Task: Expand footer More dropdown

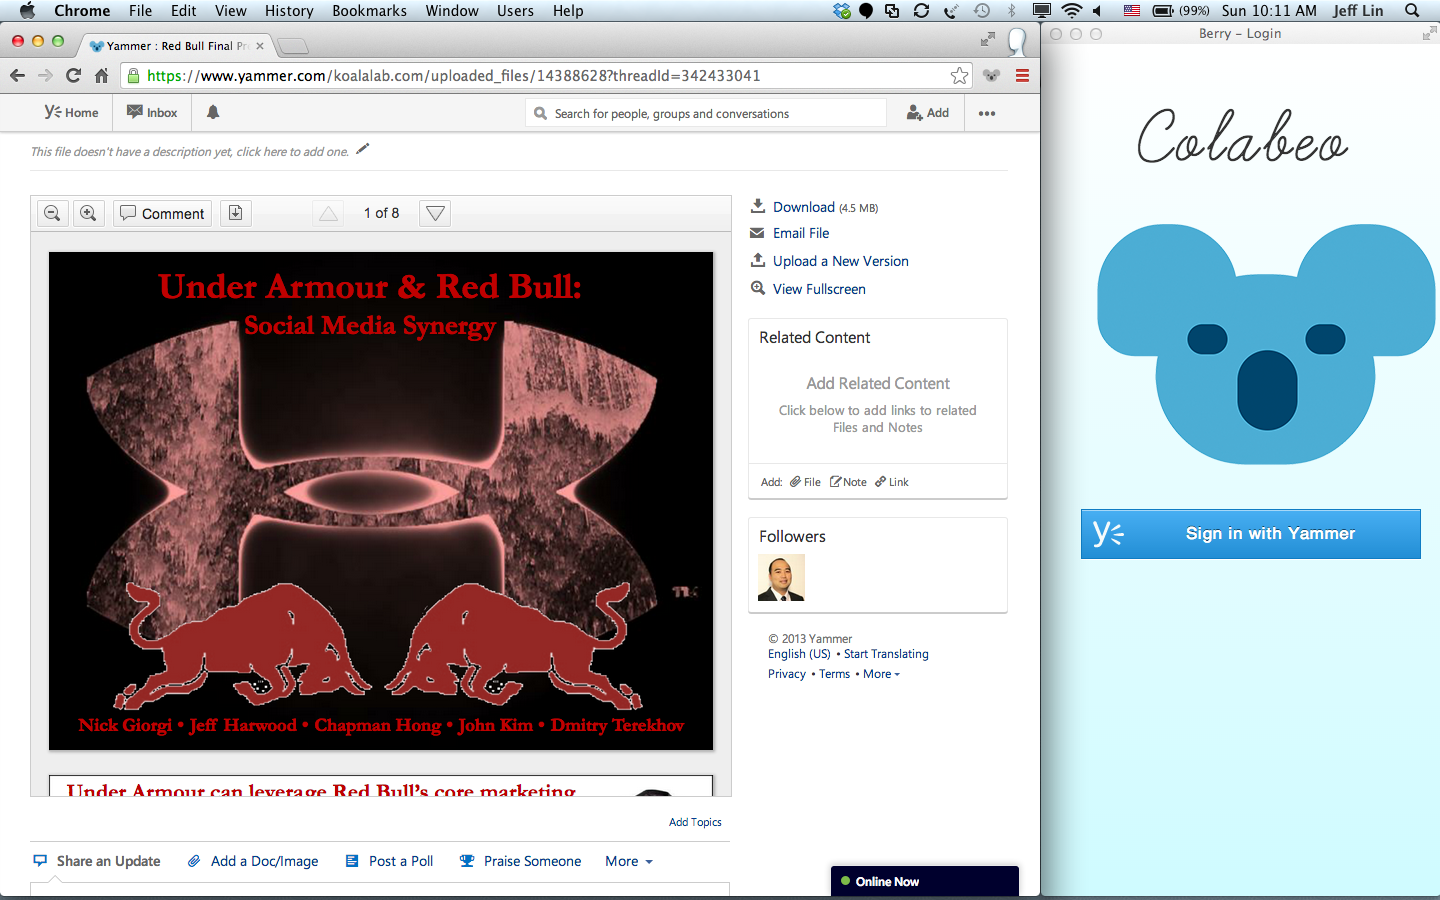Action: point(881,674)
